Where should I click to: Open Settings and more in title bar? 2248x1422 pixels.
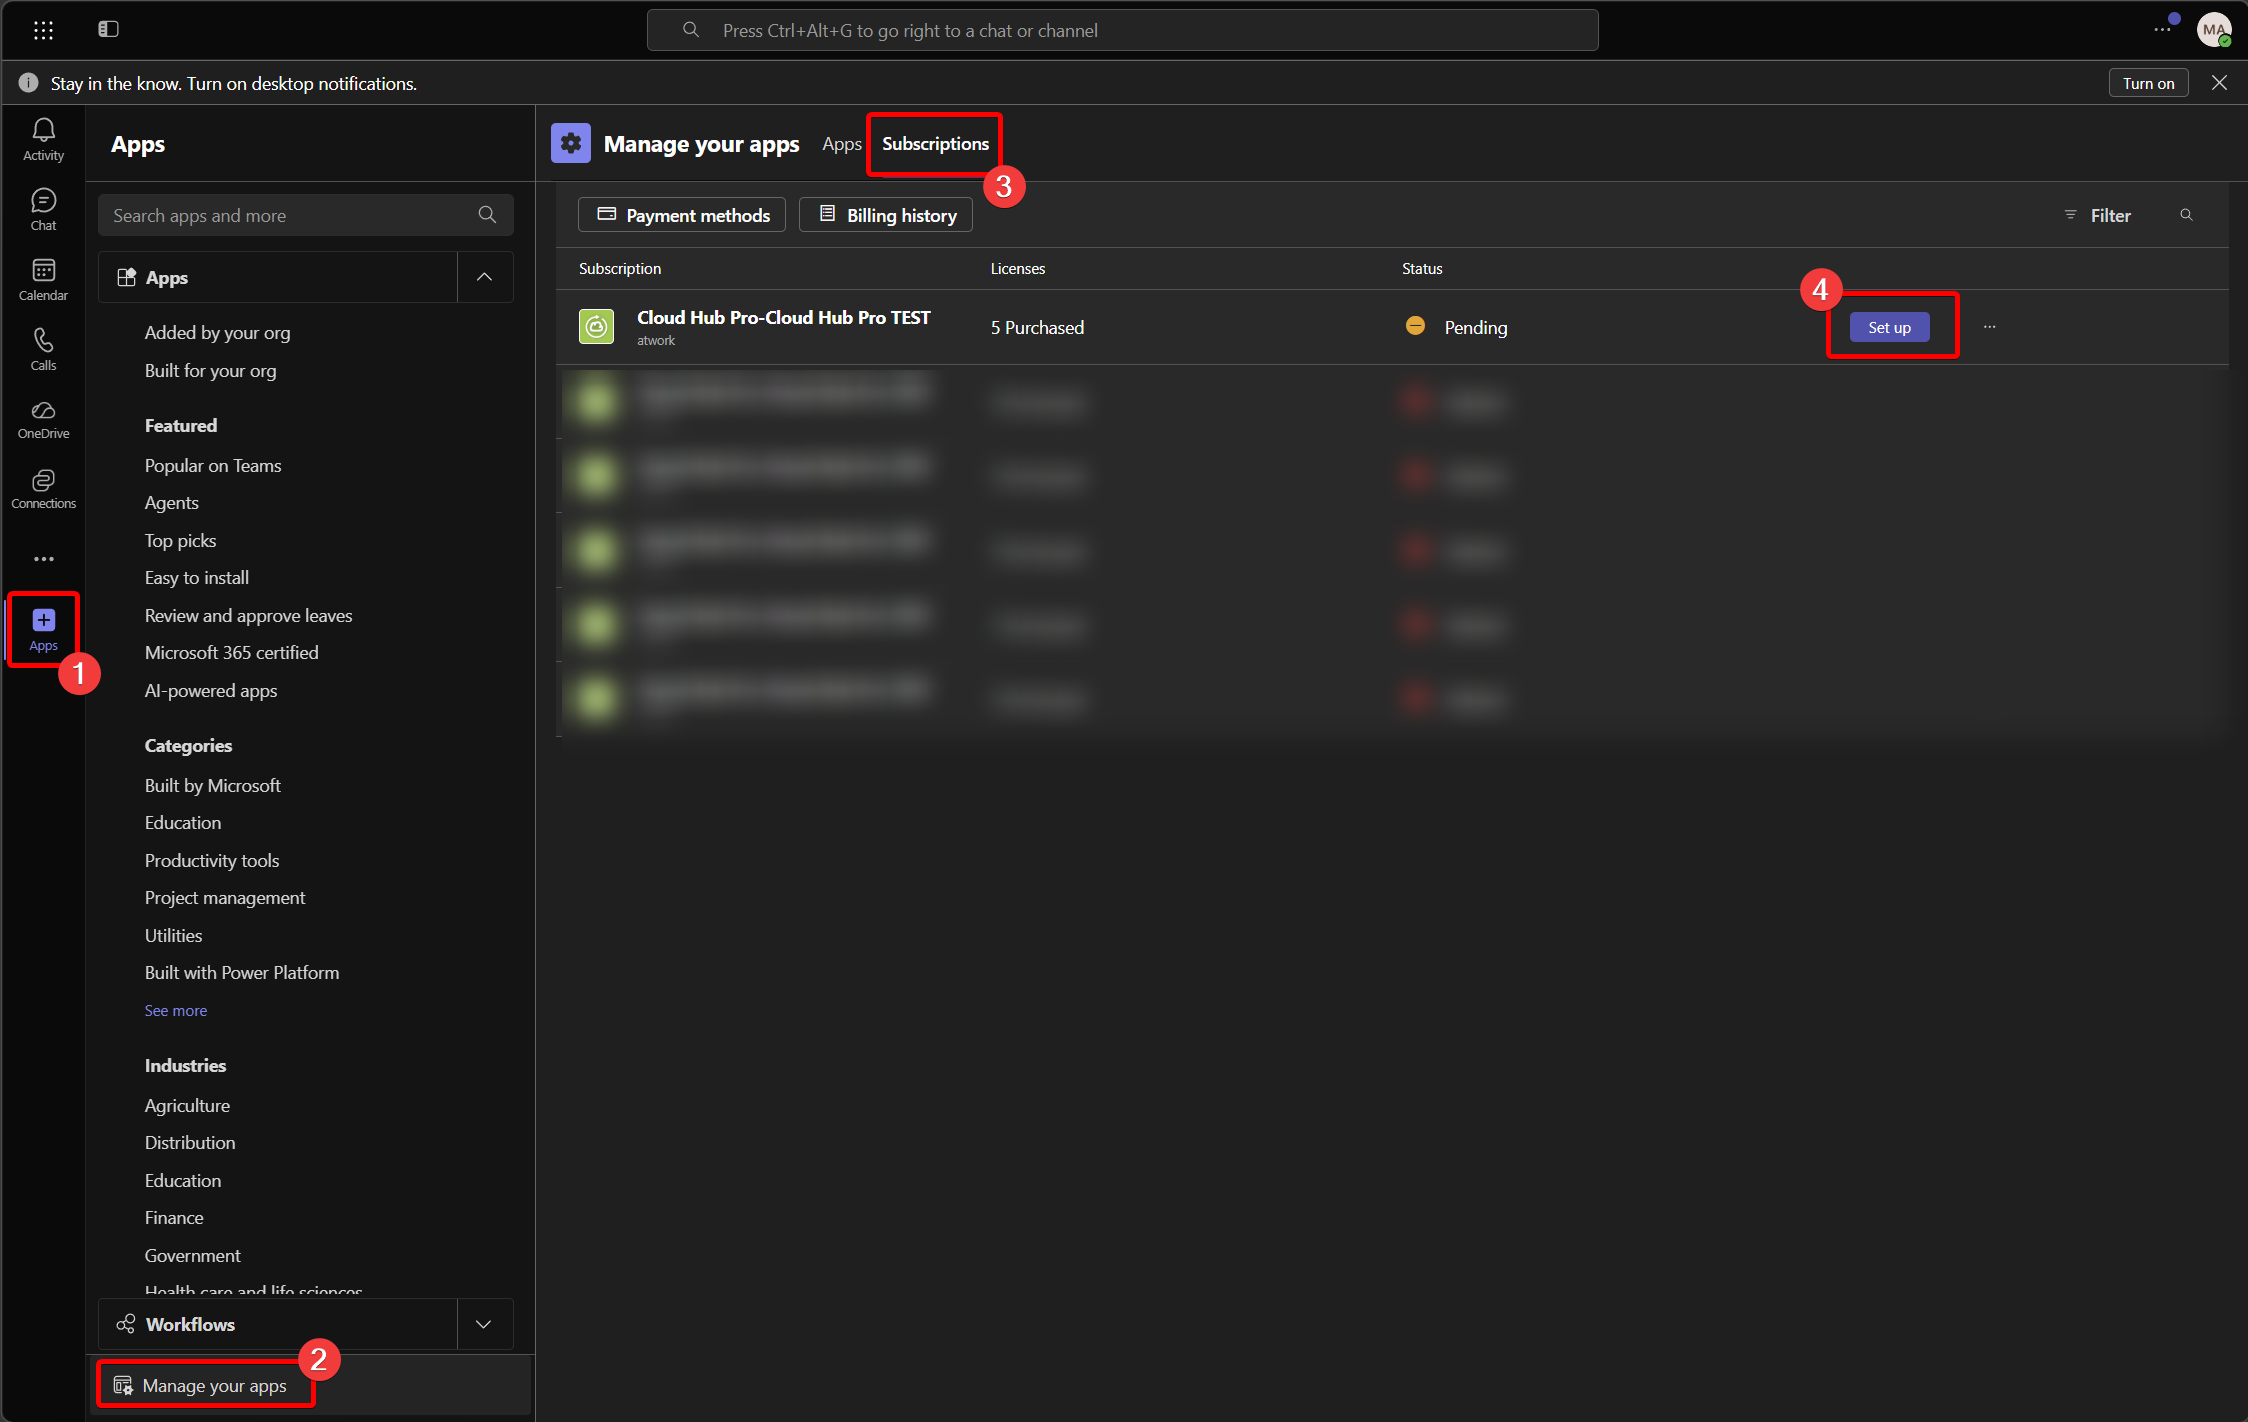(2162, 30)
